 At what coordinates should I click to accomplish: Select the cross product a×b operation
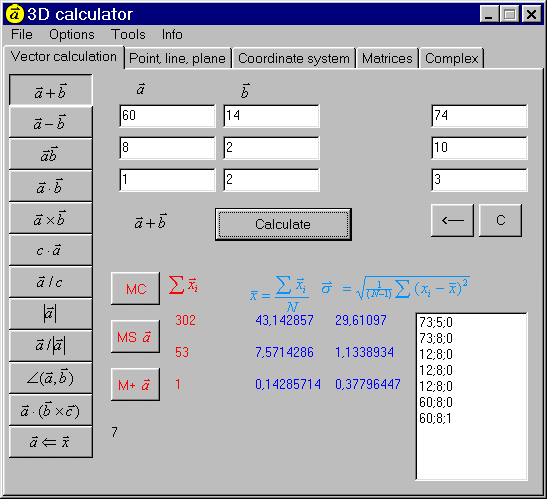pos(51,218)
